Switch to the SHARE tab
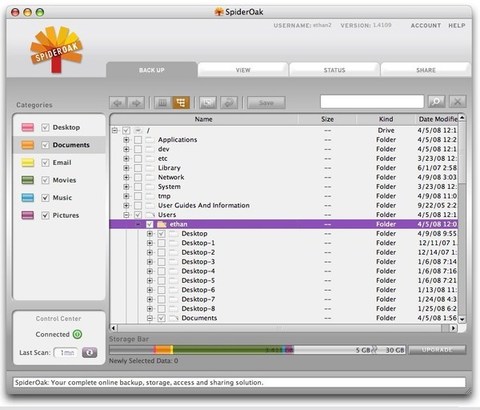The image size is (480, 410). [426, 70]
